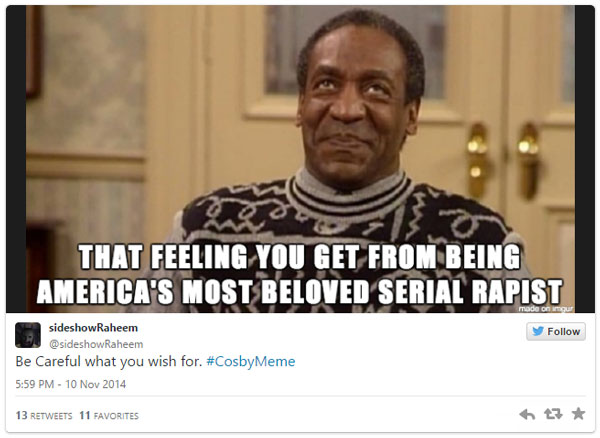This screenshot has height=438, width=600.
Task: Click the reply arrow icon
Action: pos(527,414)
